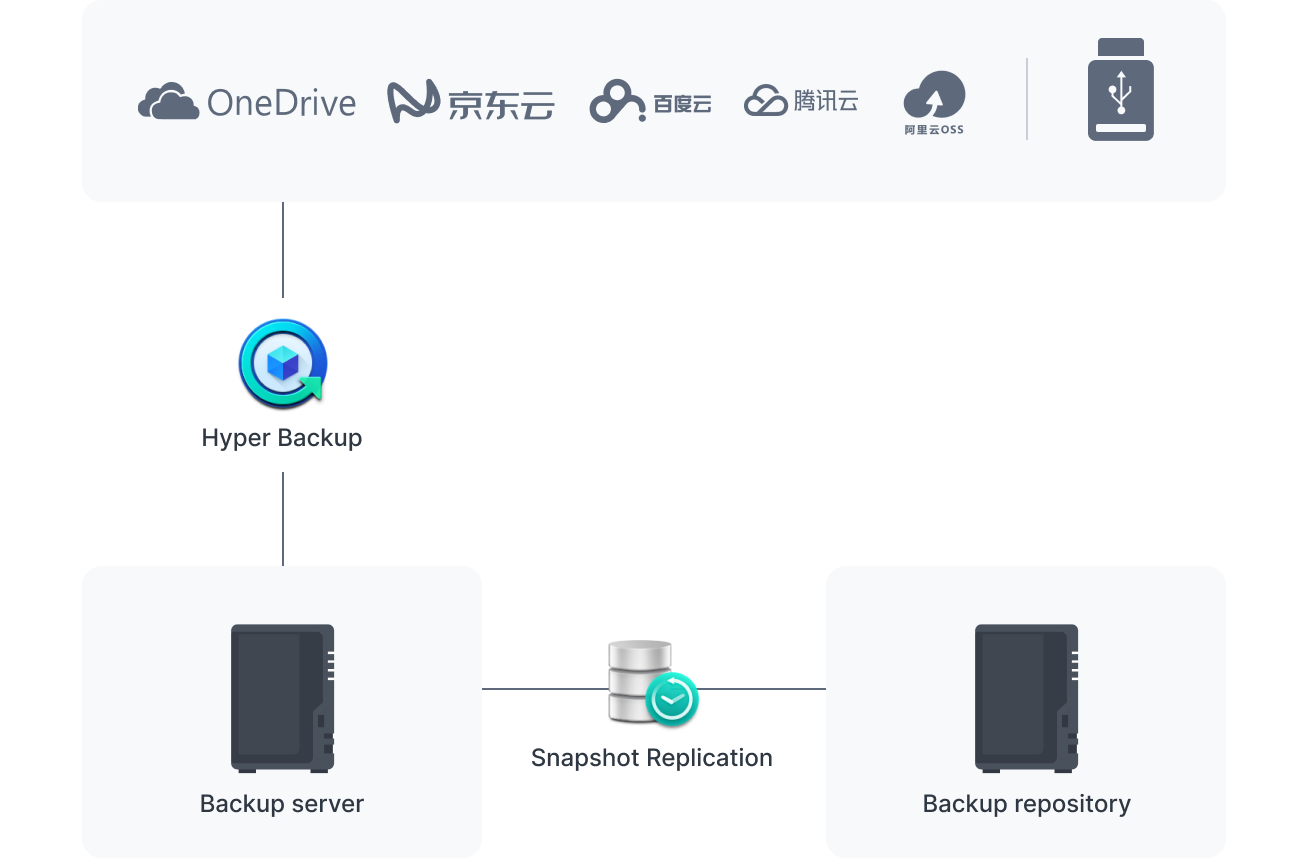Click the Backup repository label
This screenshot has height=858, width=1306.
coord(1026,804)
